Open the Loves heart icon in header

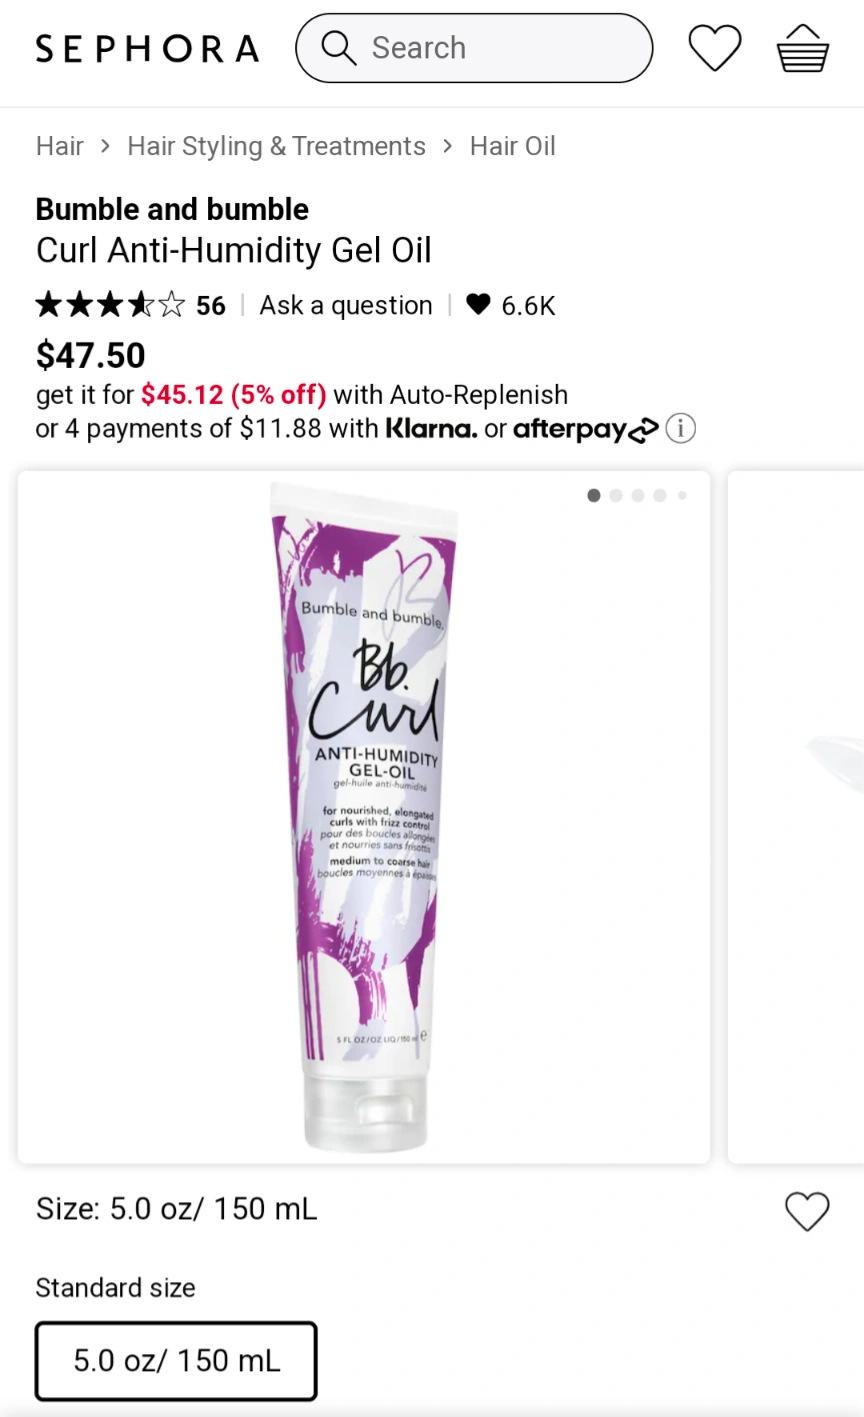tap(715, 48)
